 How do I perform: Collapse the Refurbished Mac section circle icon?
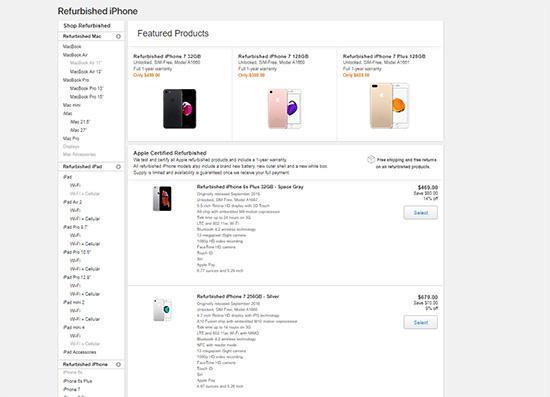[x=118, y=36]
